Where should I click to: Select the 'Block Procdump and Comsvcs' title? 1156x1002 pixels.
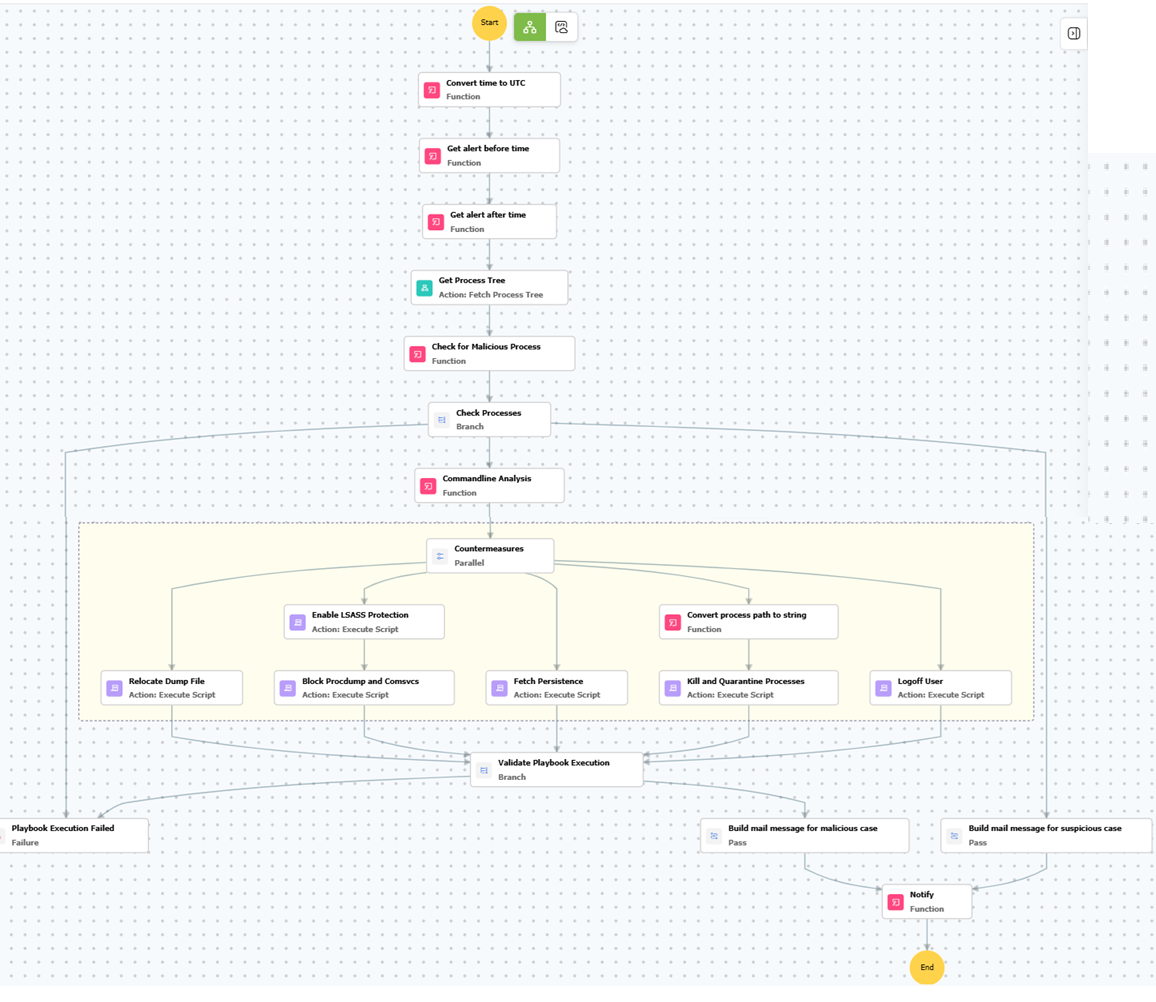point(361,681)
